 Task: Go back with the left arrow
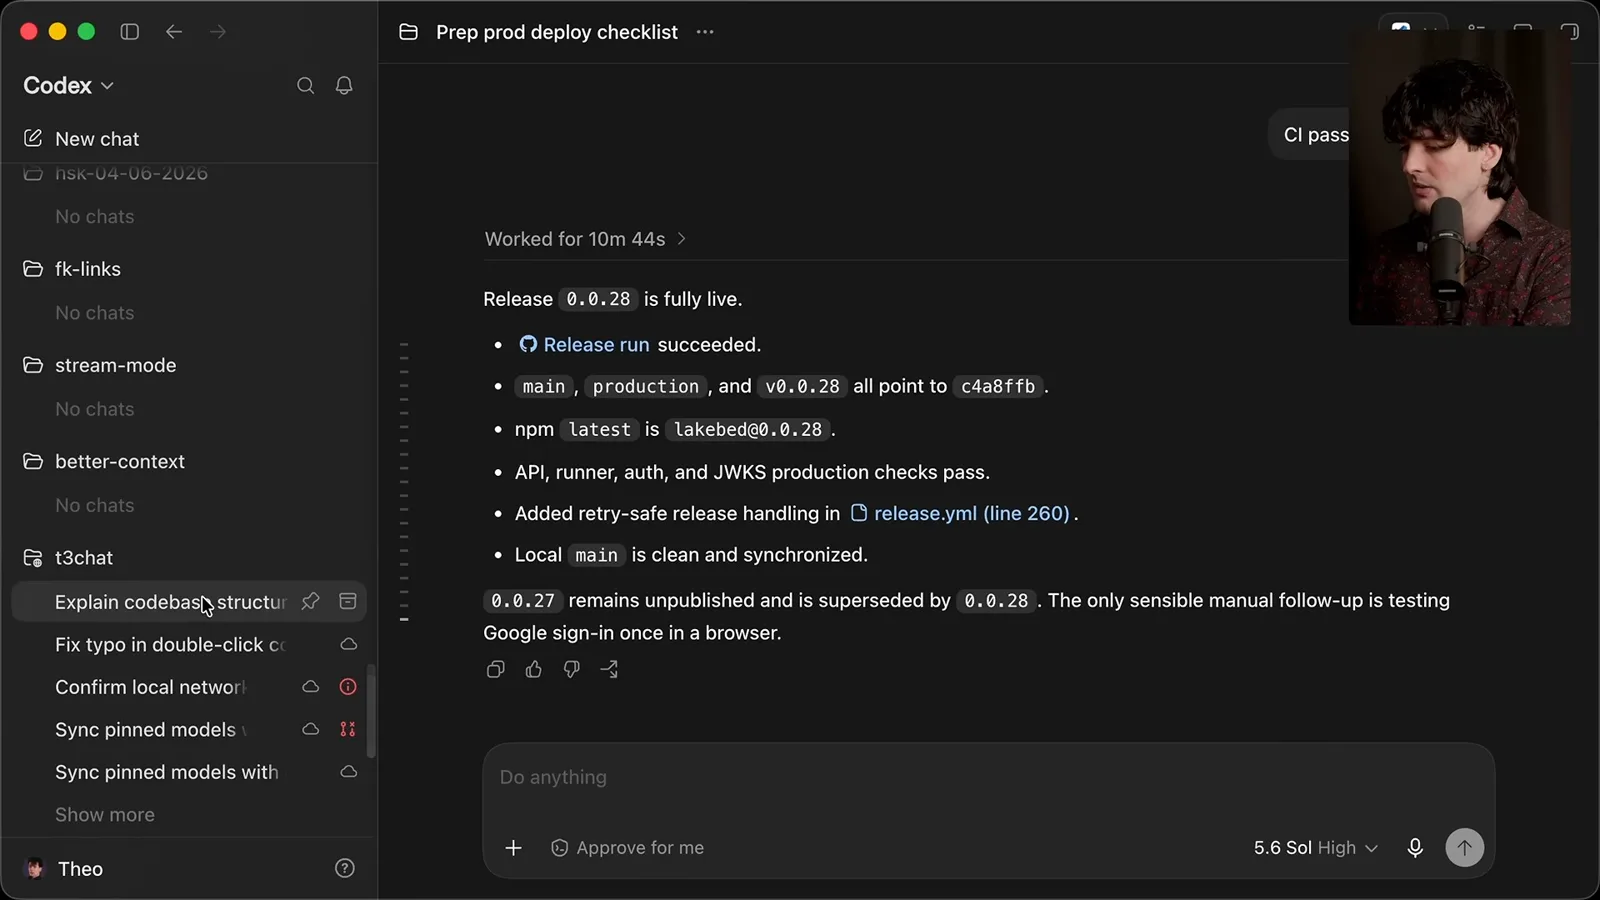point(174,32)
